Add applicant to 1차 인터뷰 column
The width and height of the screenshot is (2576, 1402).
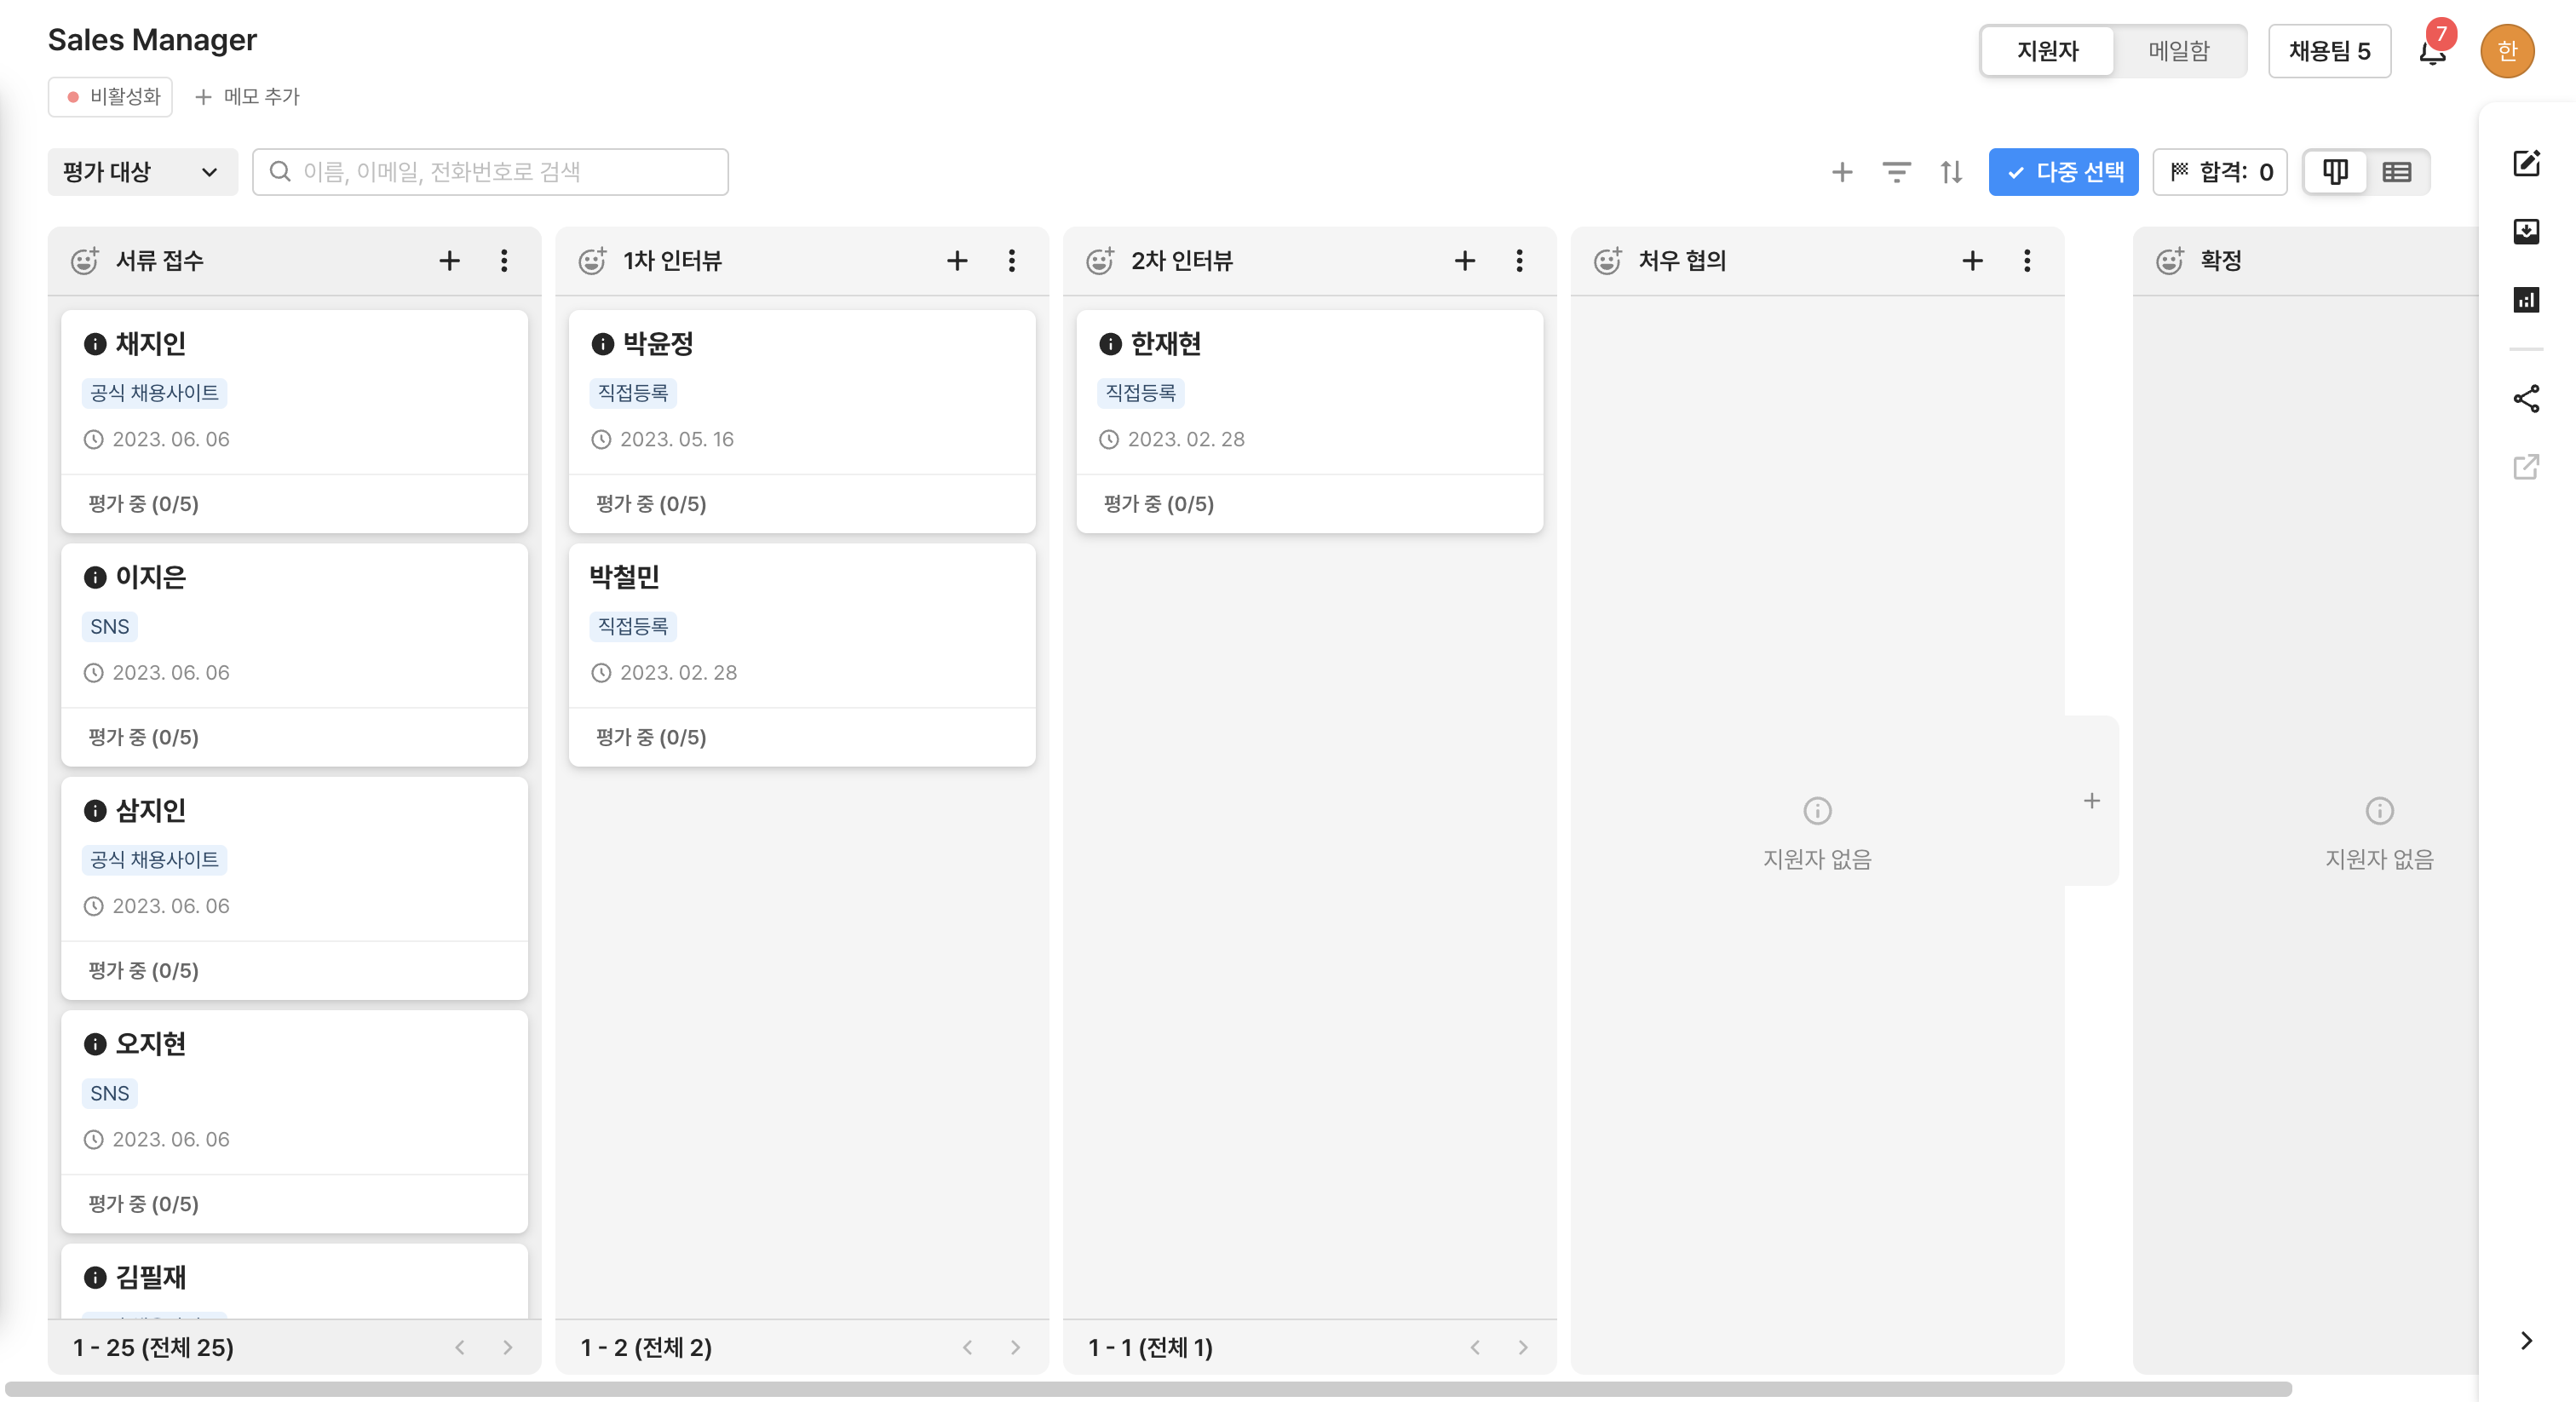click(x=957, y=261)
